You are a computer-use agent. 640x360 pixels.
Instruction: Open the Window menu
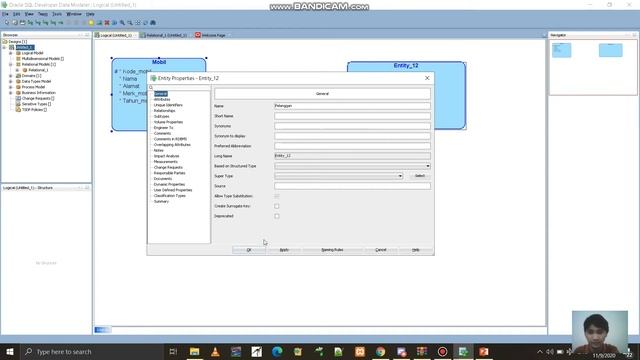coord(74,14)
